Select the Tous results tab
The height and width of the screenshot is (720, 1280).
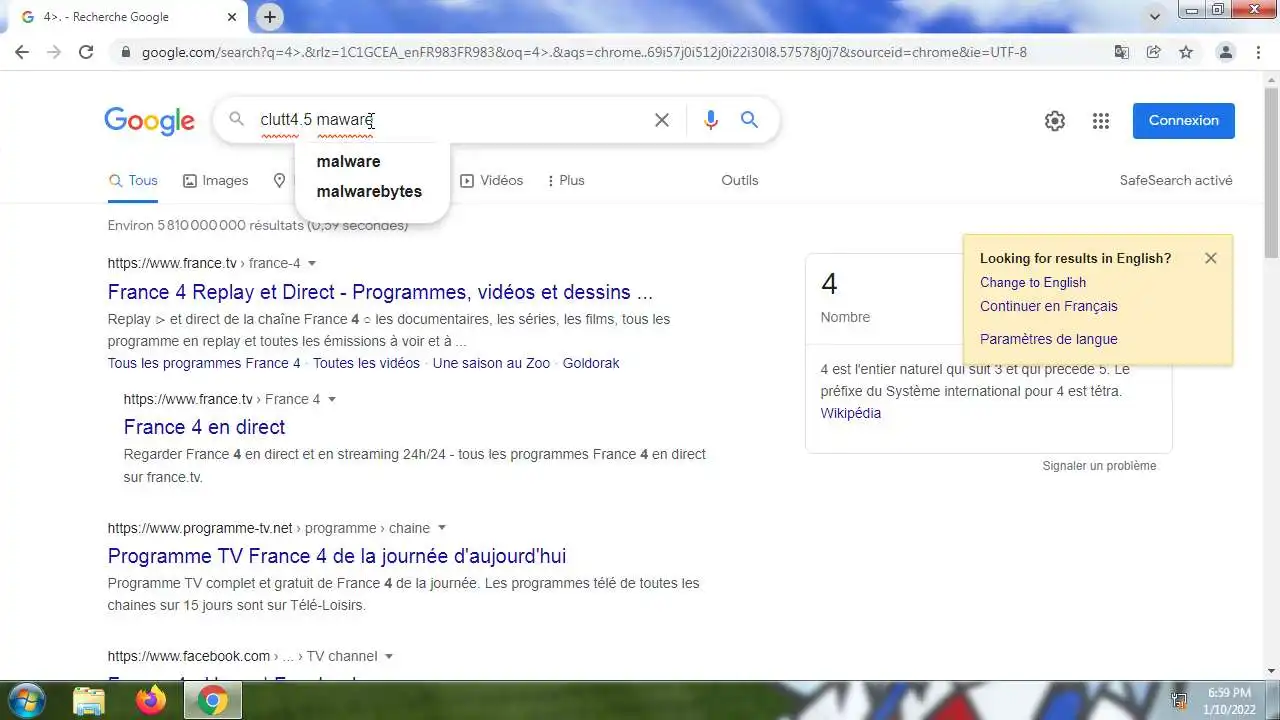[x=133, y=180]
